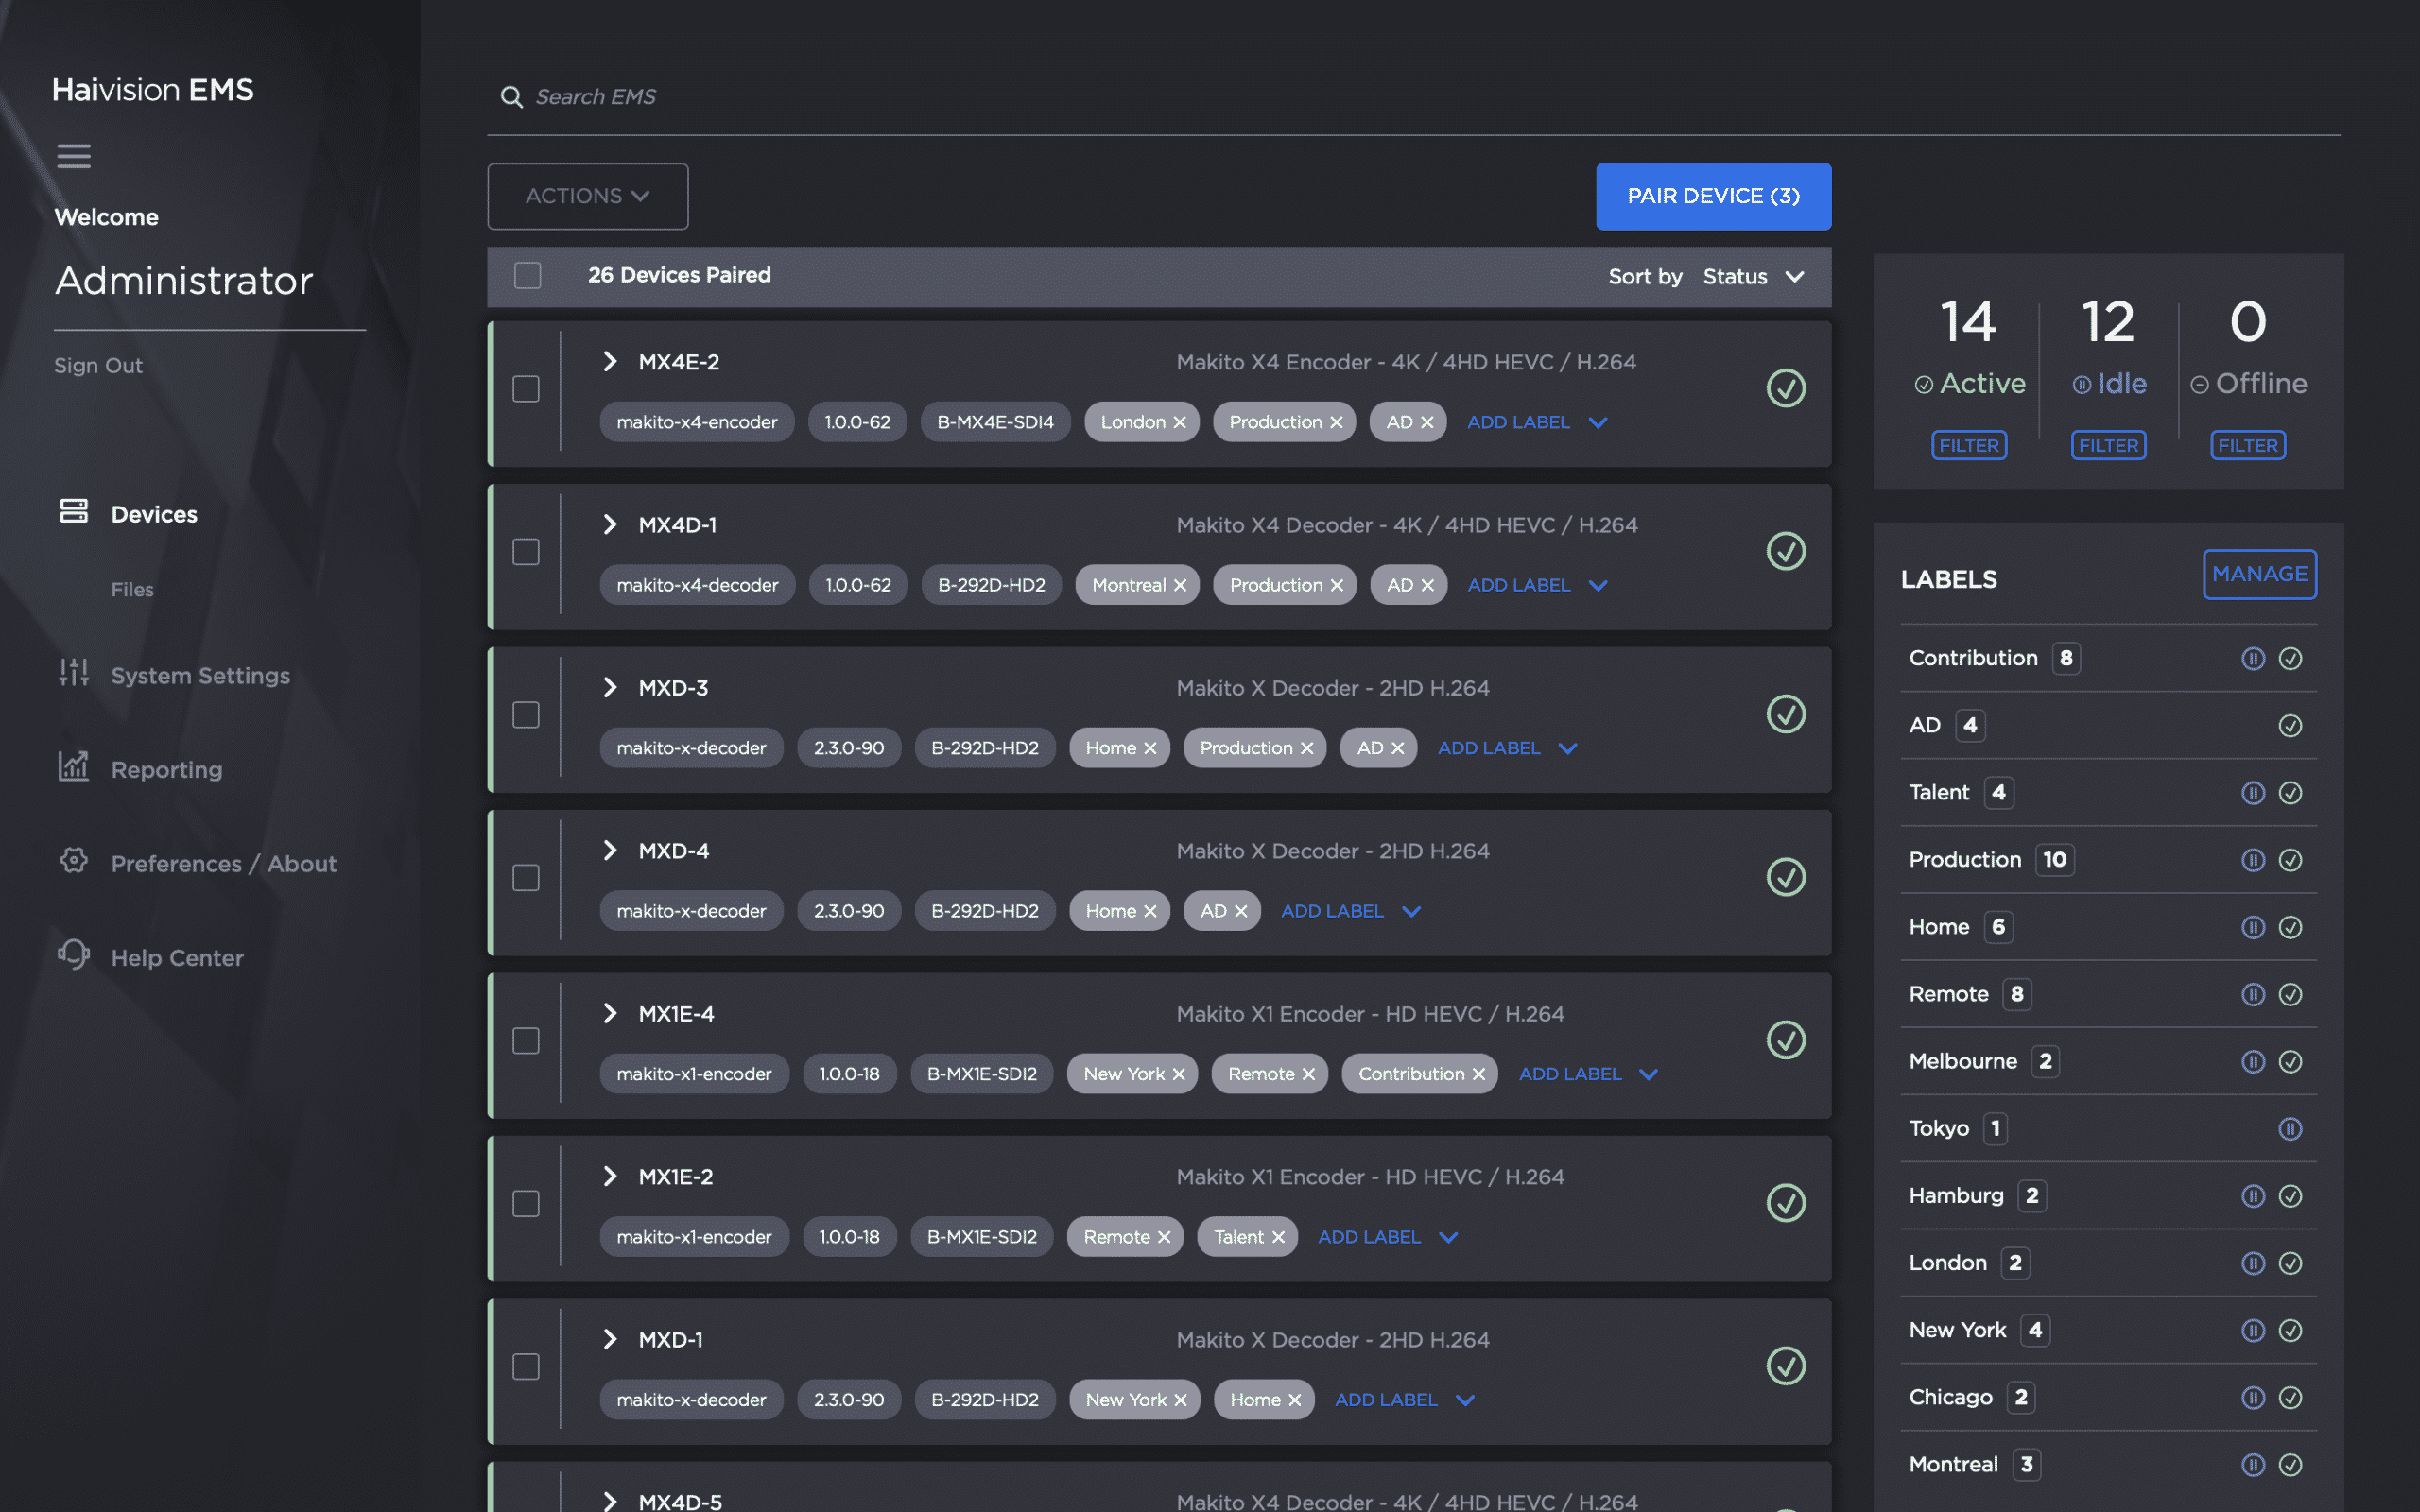Expand the MX1E-4 device row

609,1014
